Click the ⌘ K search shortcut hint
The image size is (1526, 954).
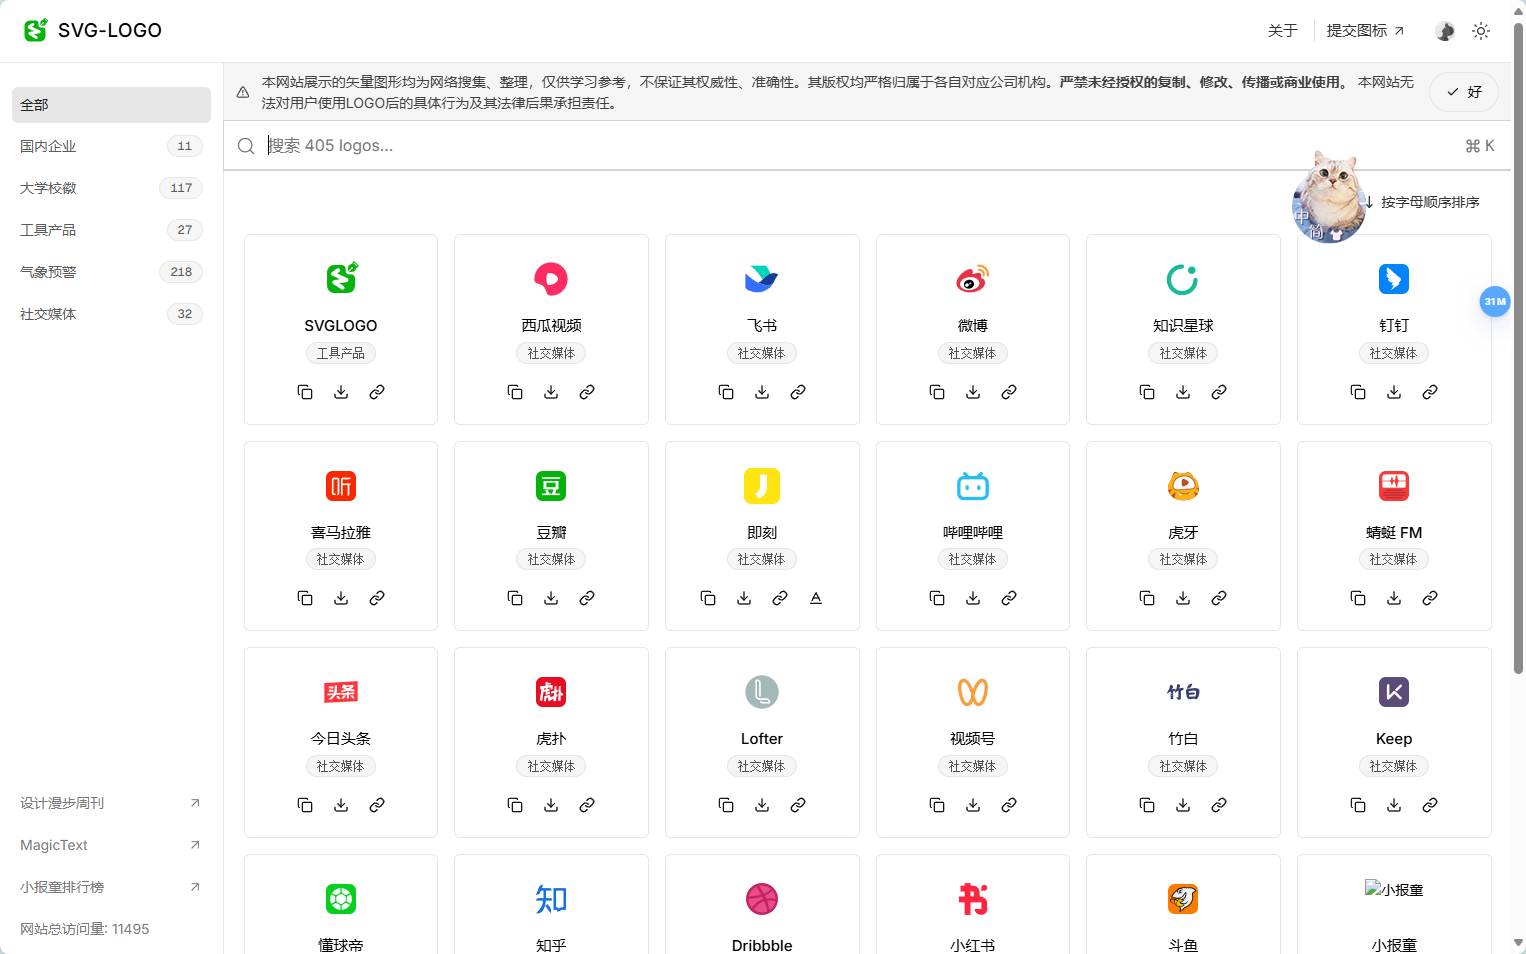[1480, 146]
